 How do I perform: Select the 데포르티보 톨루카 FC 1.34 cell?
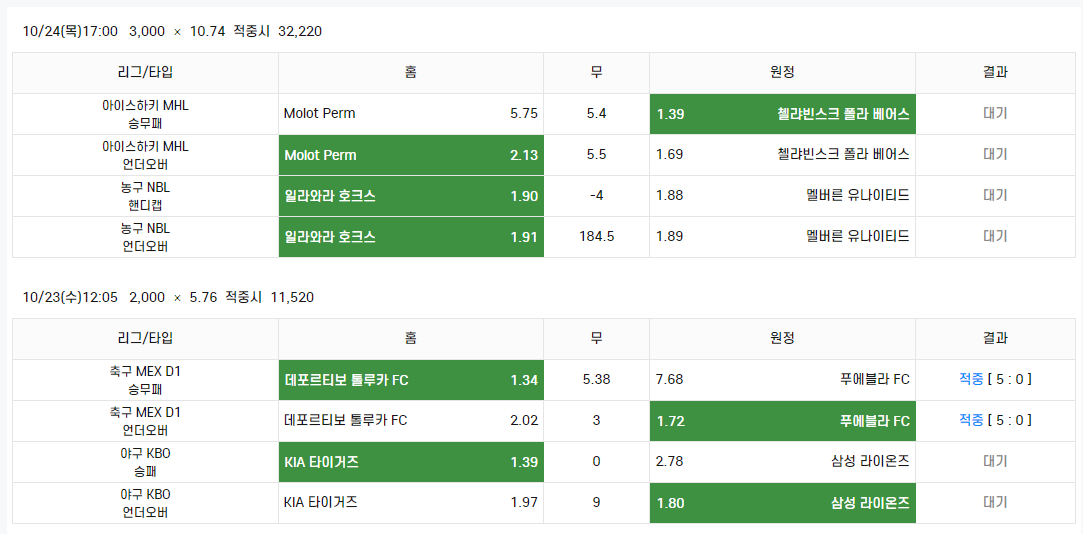(411, 379)
